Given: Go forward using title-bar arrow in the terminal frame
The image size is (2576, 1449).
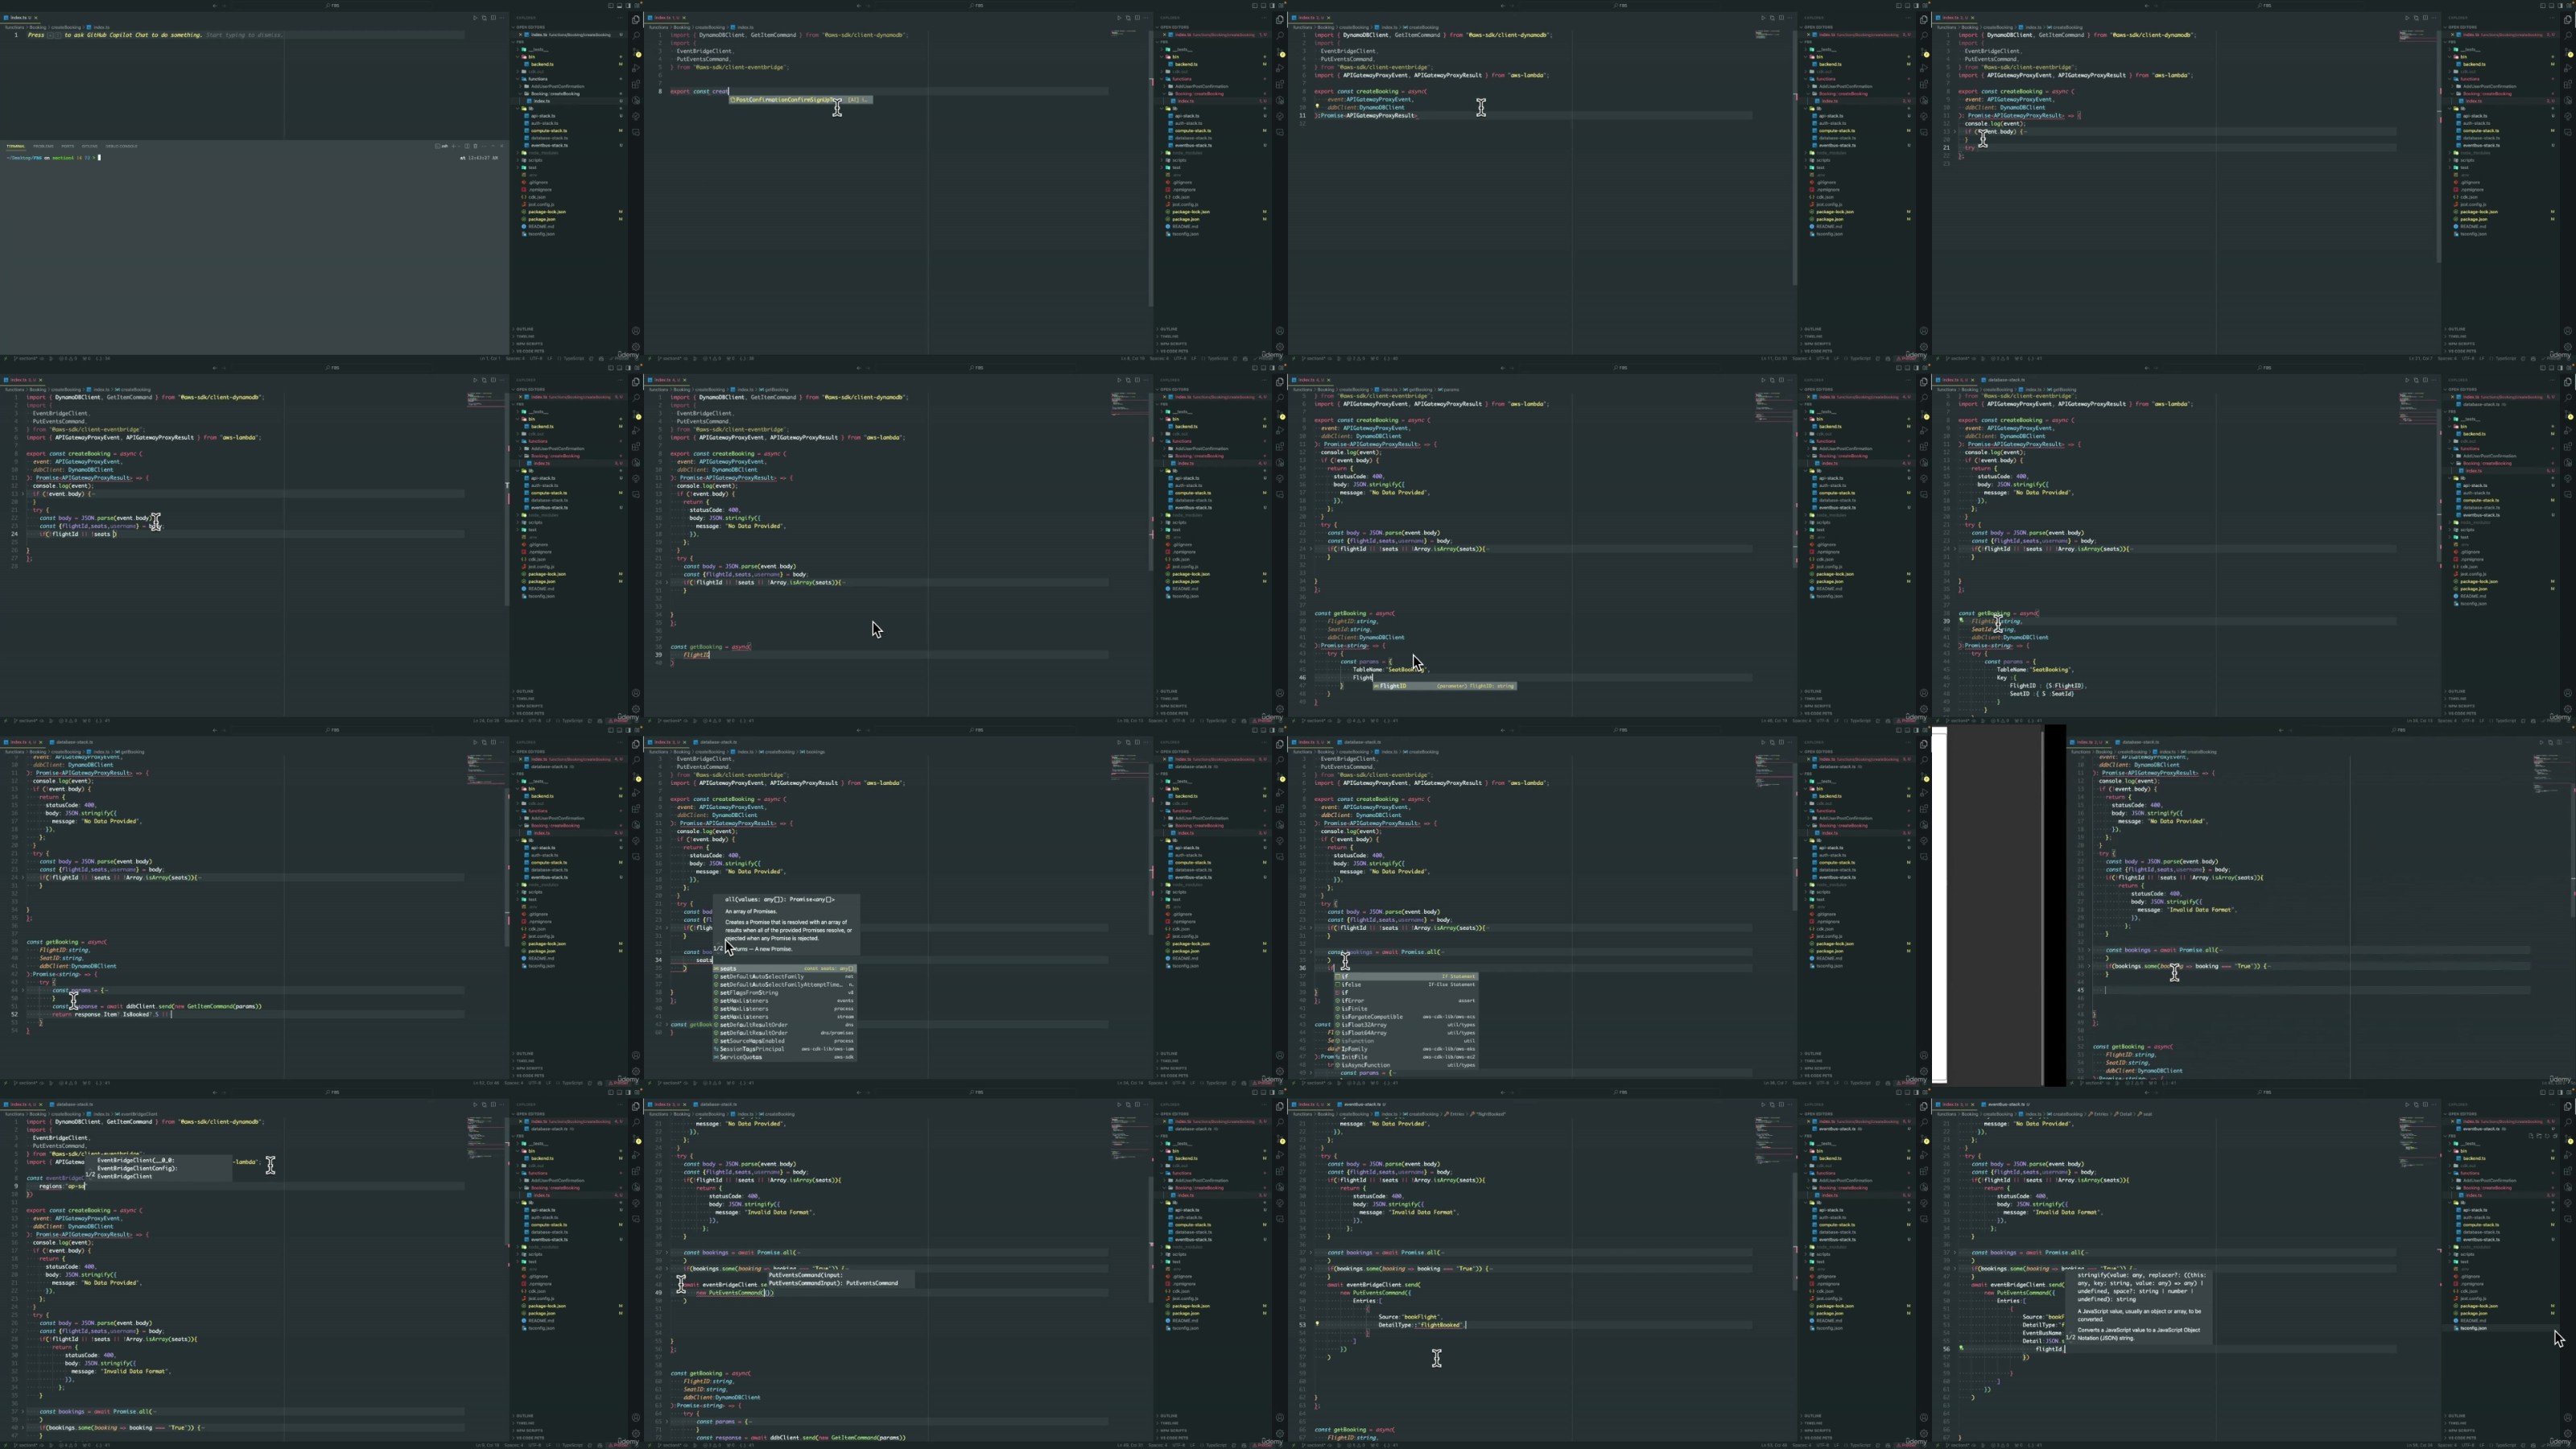Looking at the screenshot, I should click(224, 5).
